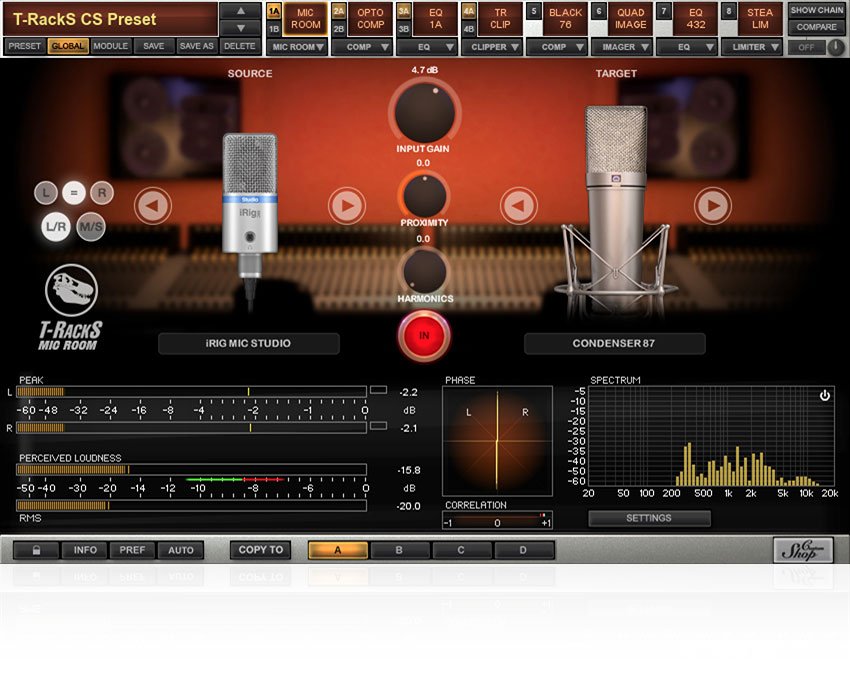Click the INFO button
This screenshot has height=699, width=850.
click(85, 550)
